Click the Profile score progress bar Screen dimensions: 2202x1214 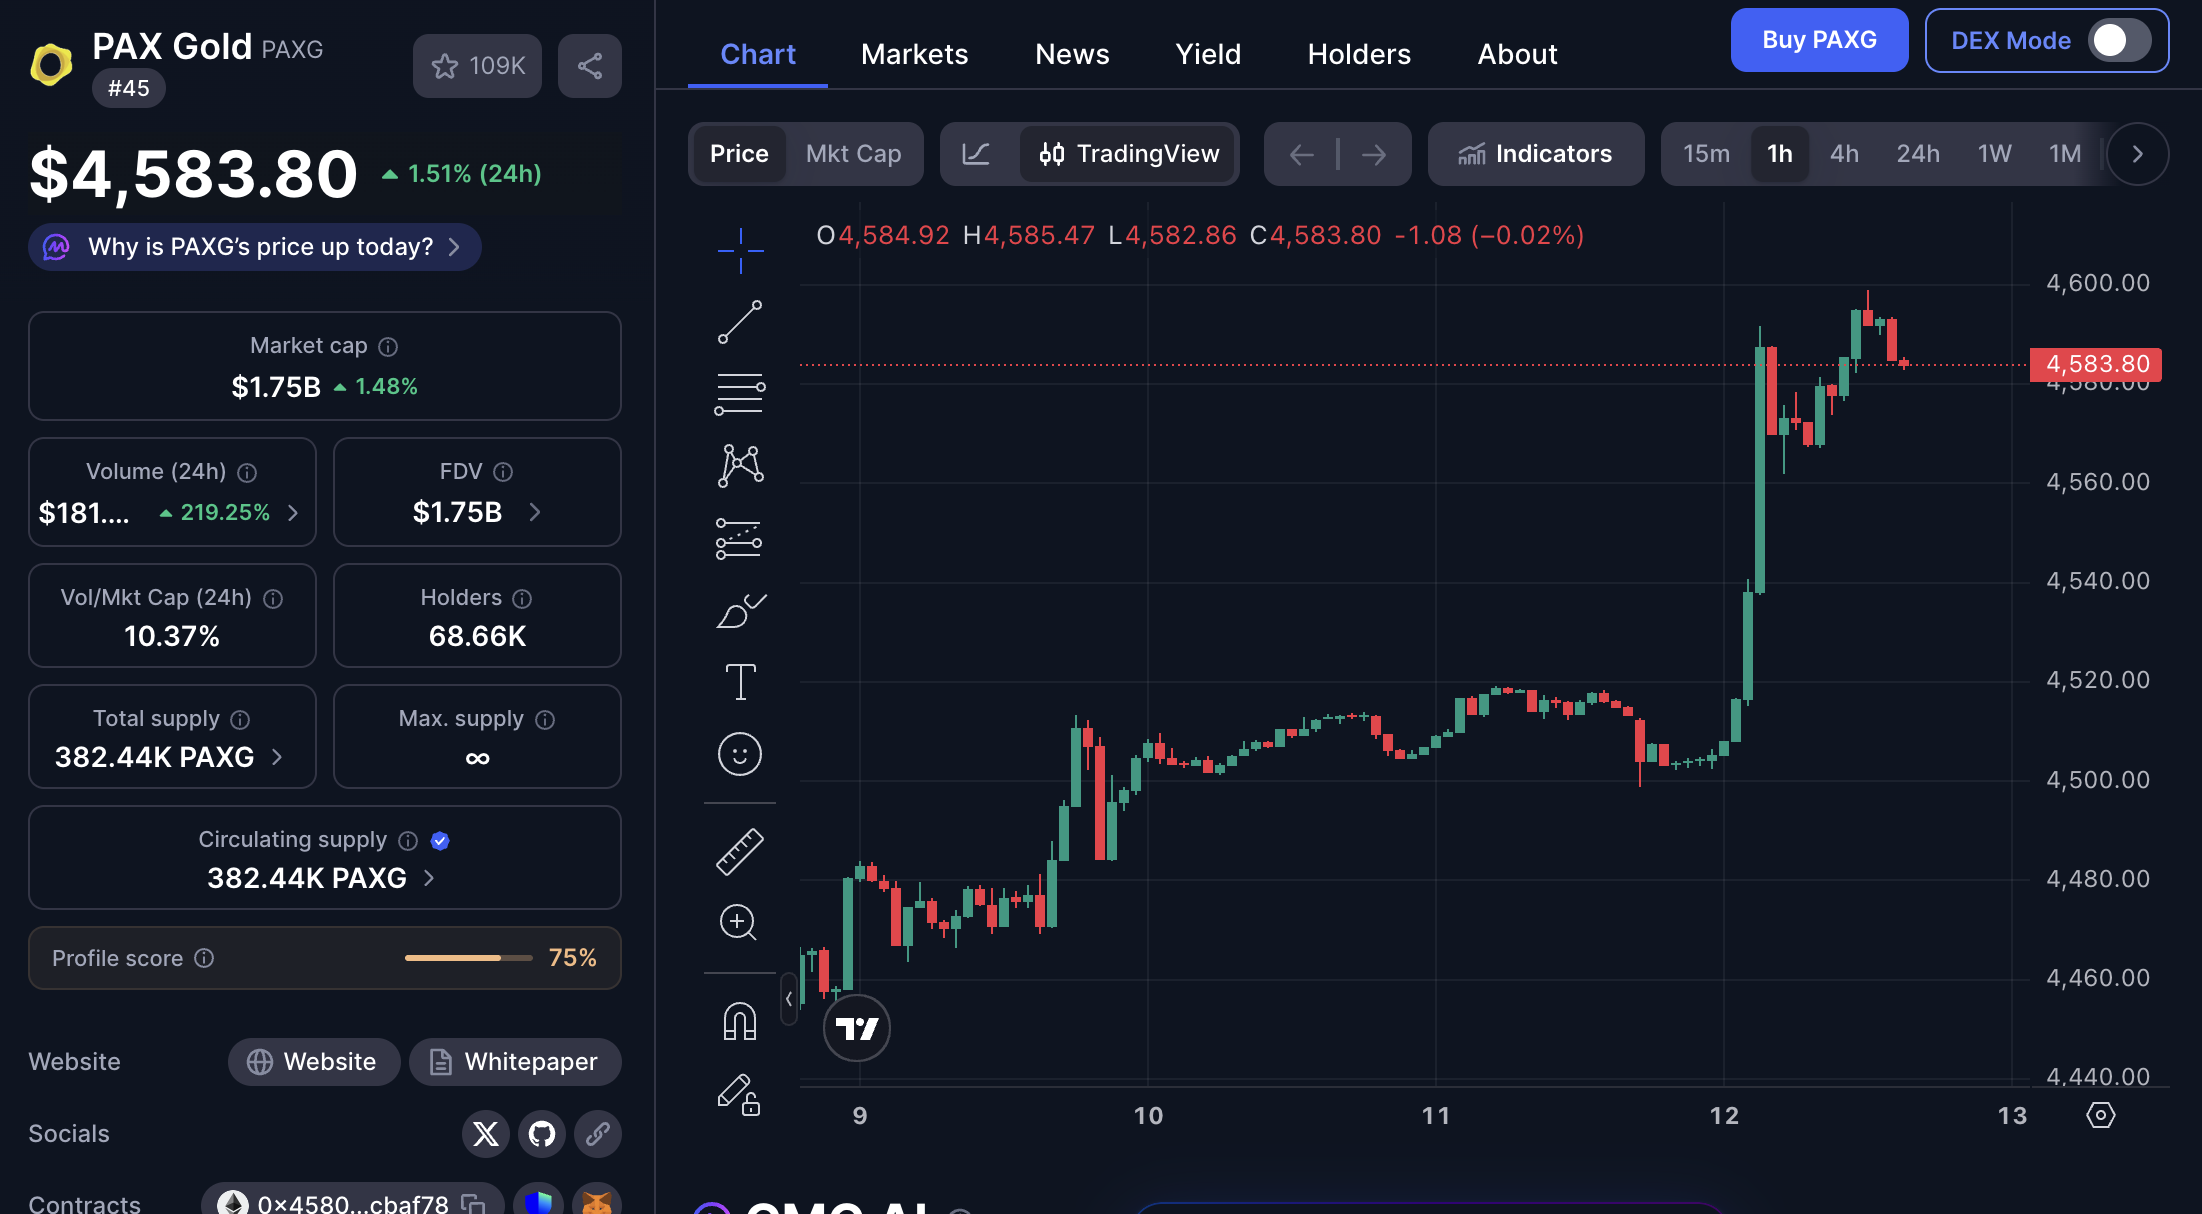[x=468, y=958]
